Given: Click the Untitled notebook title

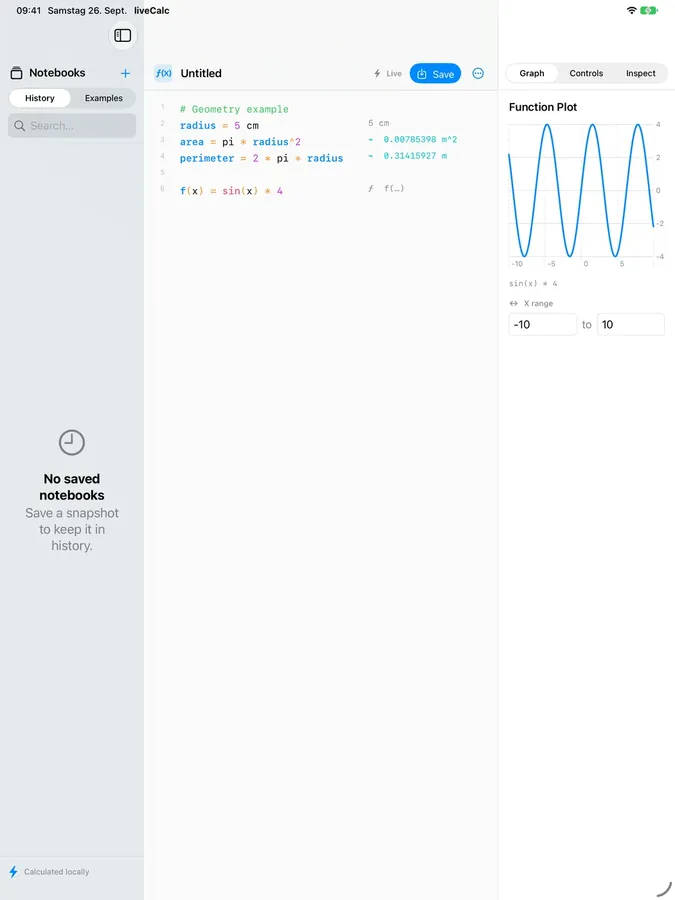Looking at the screenshot, I should (201, 73).
